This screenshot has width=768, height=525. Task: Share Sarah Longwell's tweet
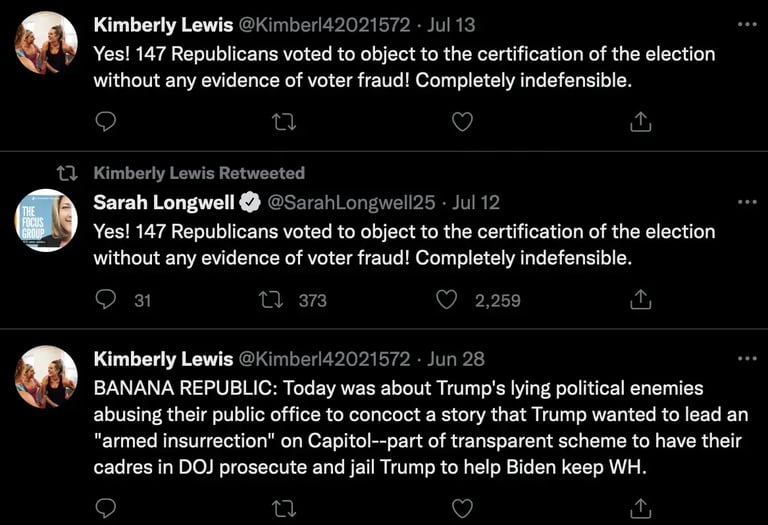[641, 299]
